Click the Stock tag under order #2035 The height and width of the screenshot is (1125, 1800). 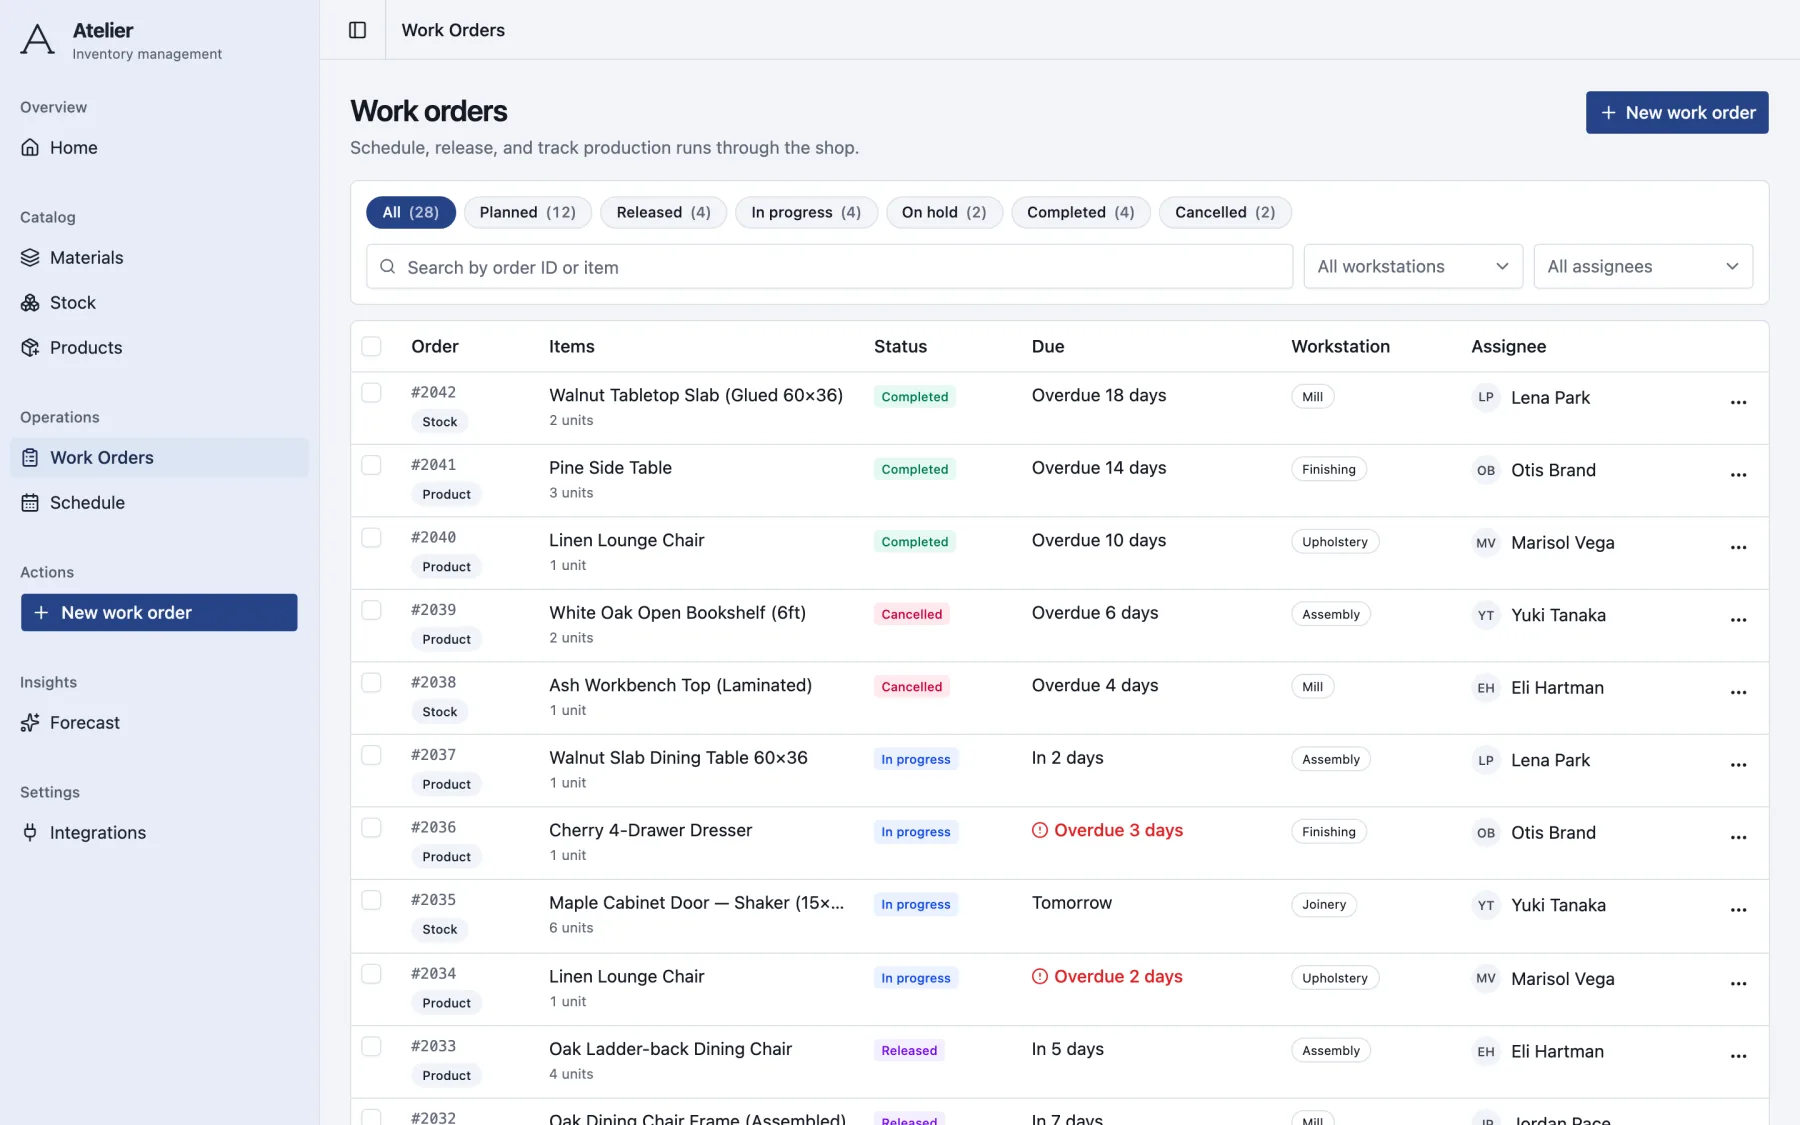coord(440,929)
